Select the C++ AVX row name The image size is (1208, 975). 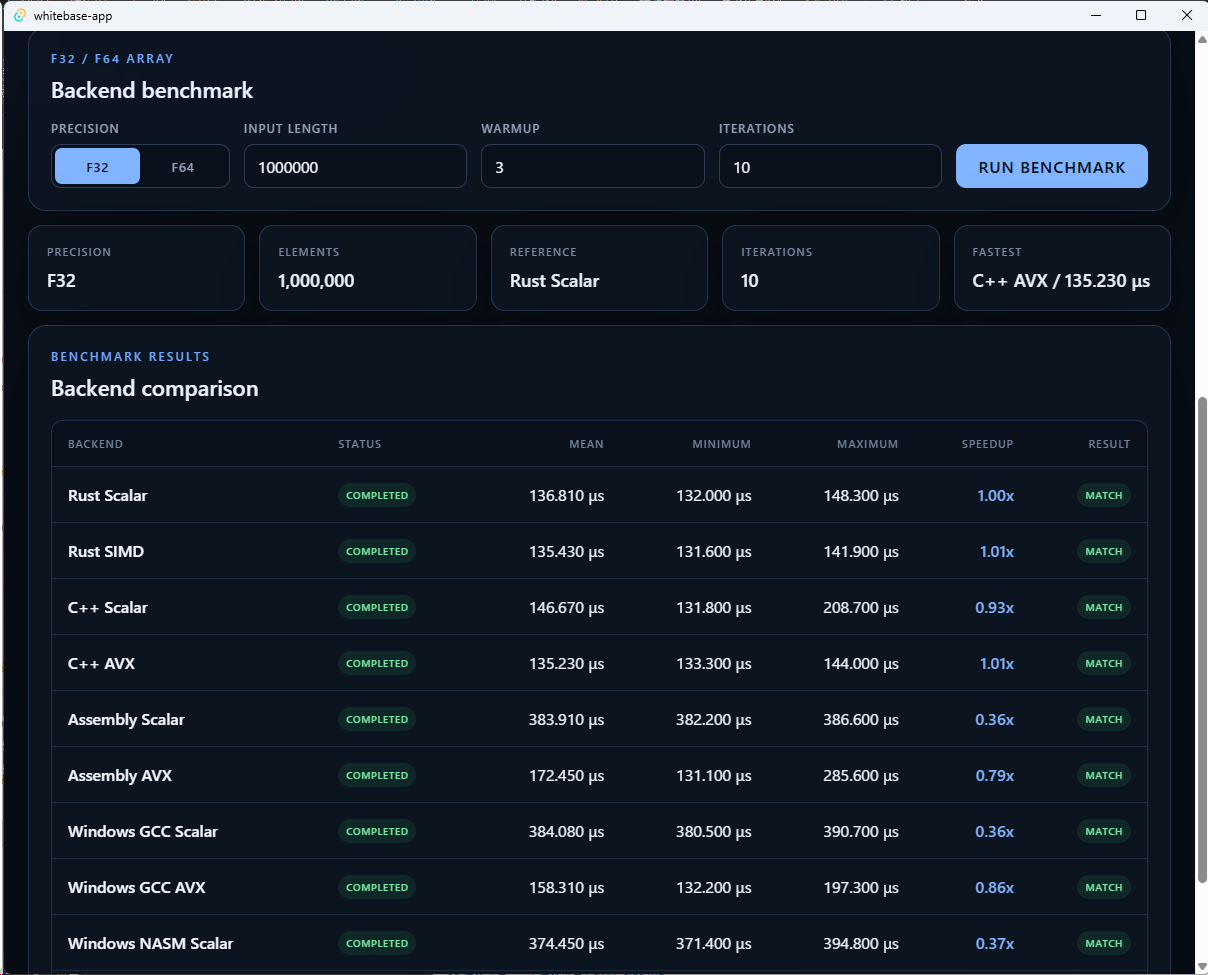click(x=102, y=663)
